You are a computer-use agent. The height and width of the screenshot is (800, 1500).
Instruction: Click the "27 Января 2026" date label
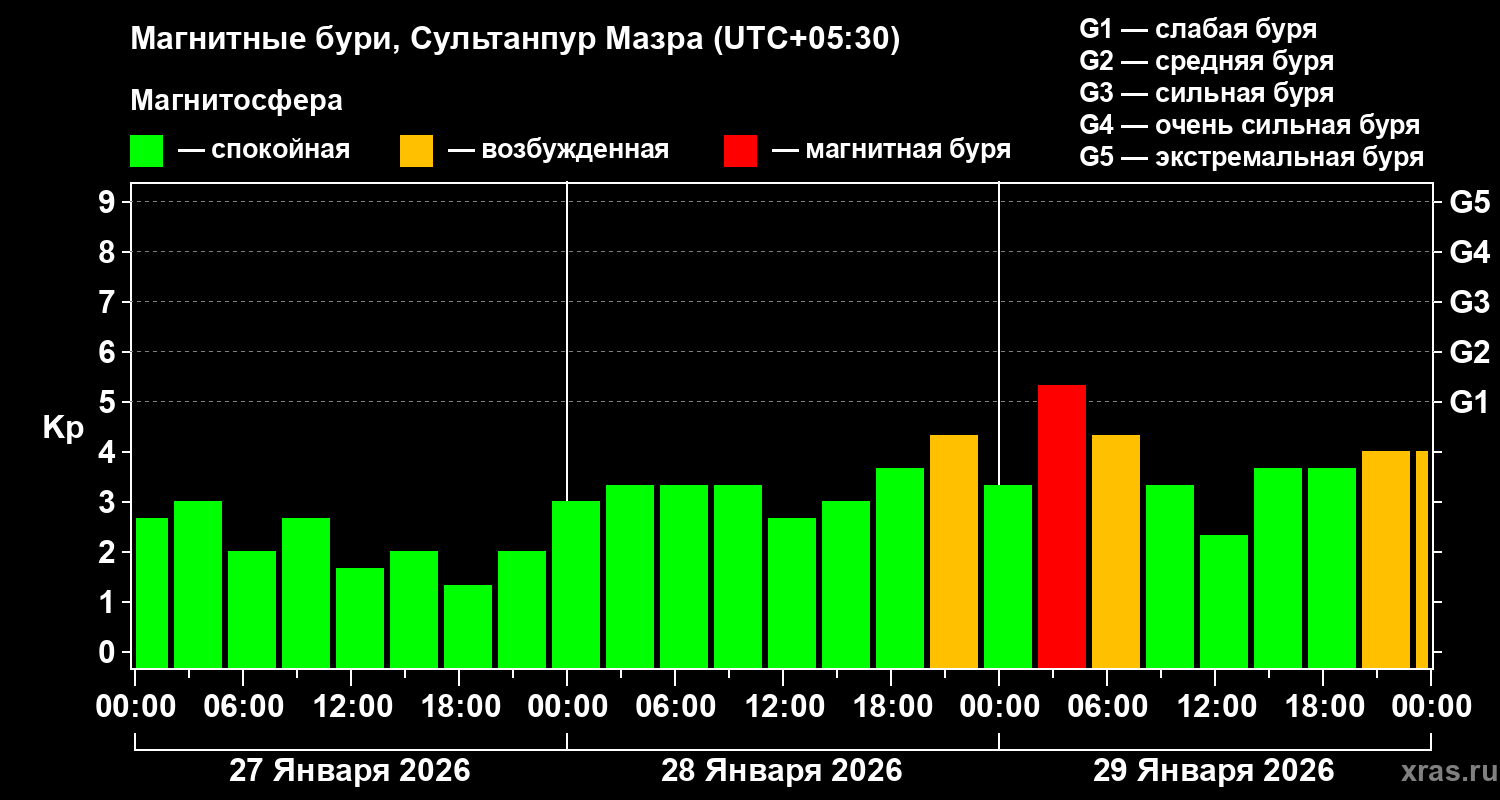(x=350, y=770)
